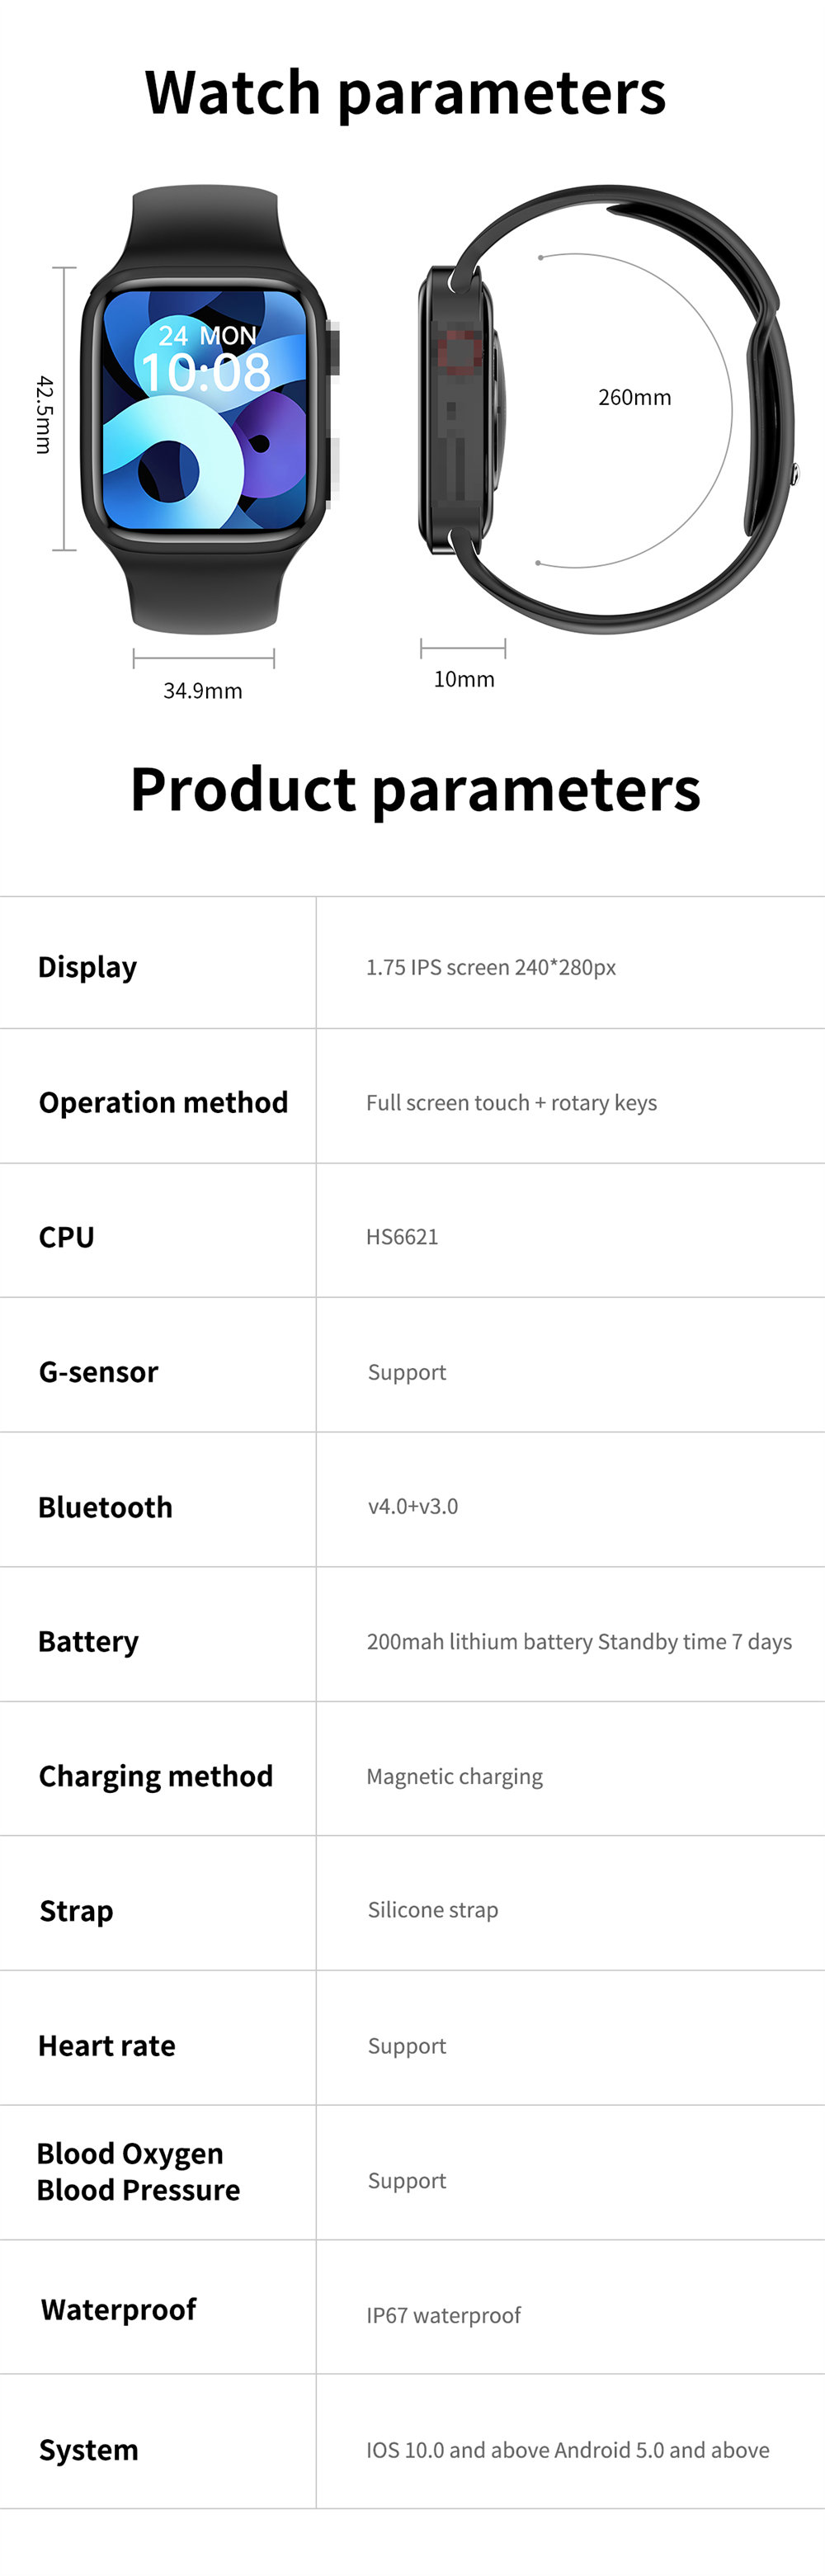Image resolution: width=825 pixels, height=2576 pixels.
Task: Click the IP67 waterproof value
Action: [x=443, y=2316]
